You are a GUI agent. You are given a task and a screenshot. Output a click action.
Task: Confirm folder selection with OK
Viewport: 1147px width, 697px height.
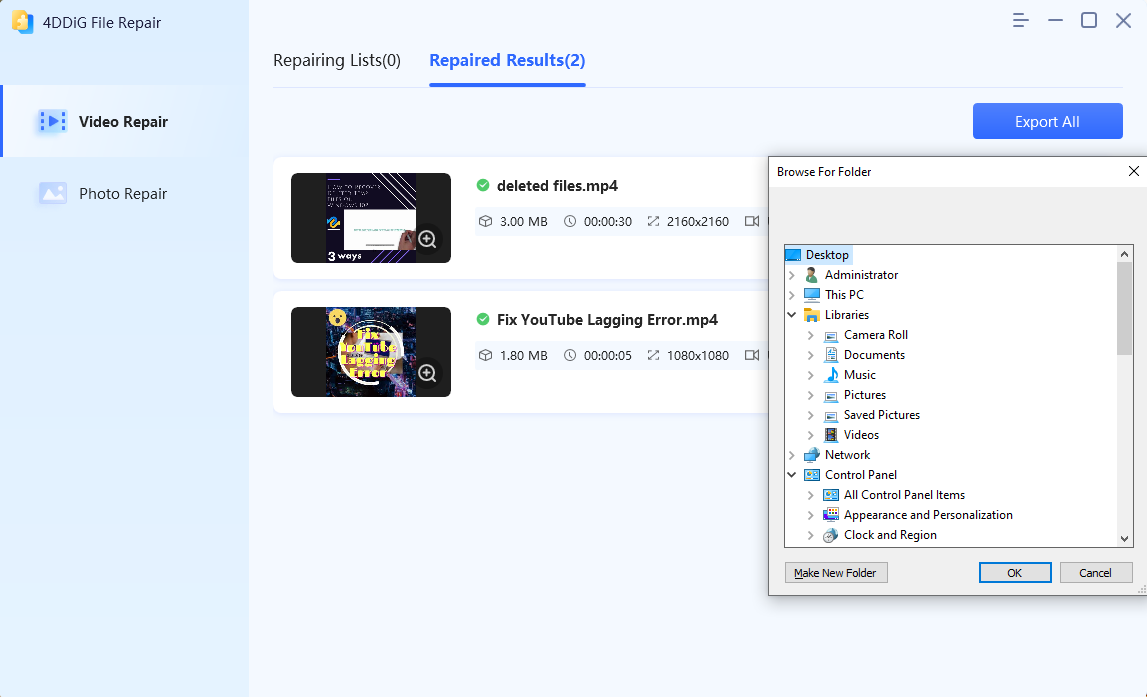click(1015, 573)
